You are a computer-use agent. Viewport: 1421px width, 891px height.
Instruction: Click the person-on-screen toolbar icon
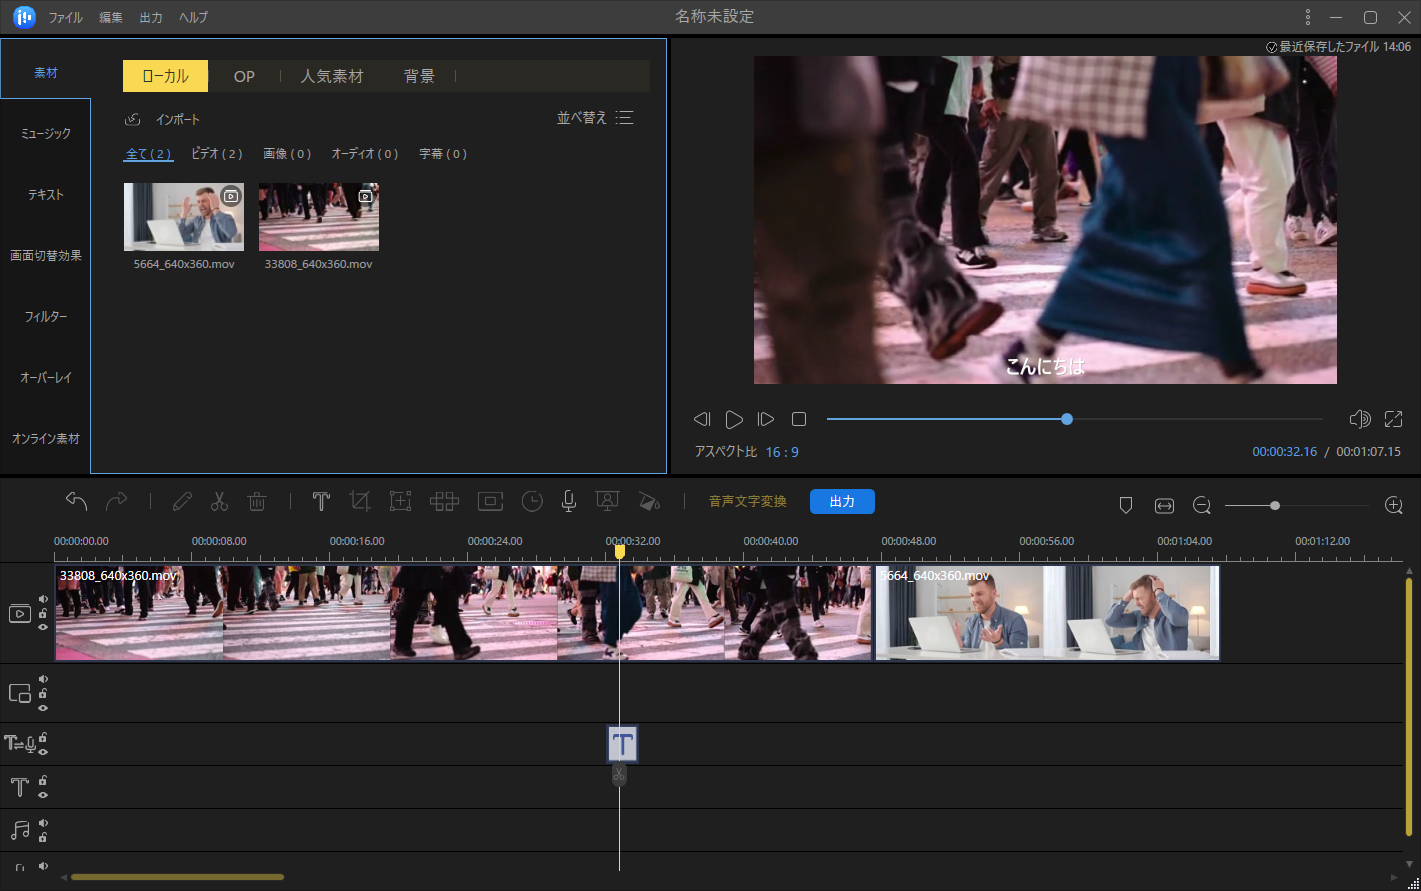[606, 501]
